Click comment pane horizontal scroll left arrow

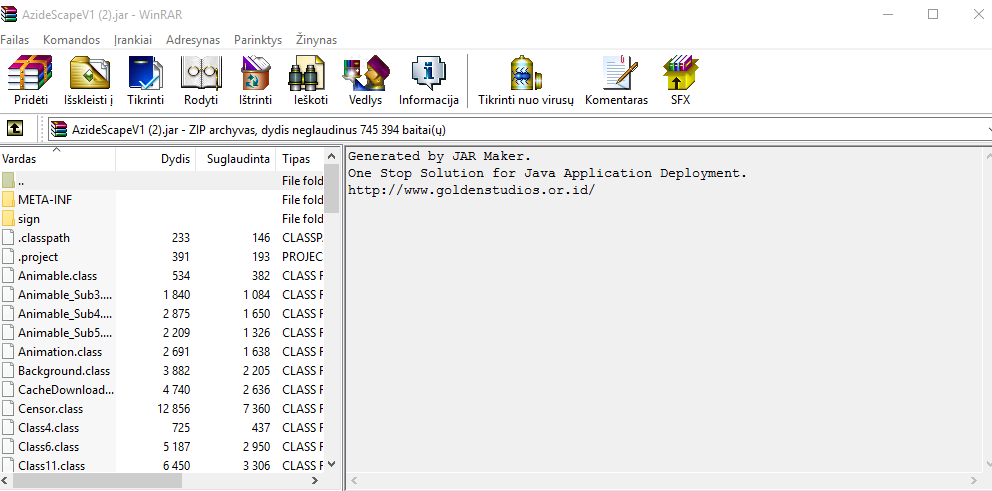(x=354, y=481)
